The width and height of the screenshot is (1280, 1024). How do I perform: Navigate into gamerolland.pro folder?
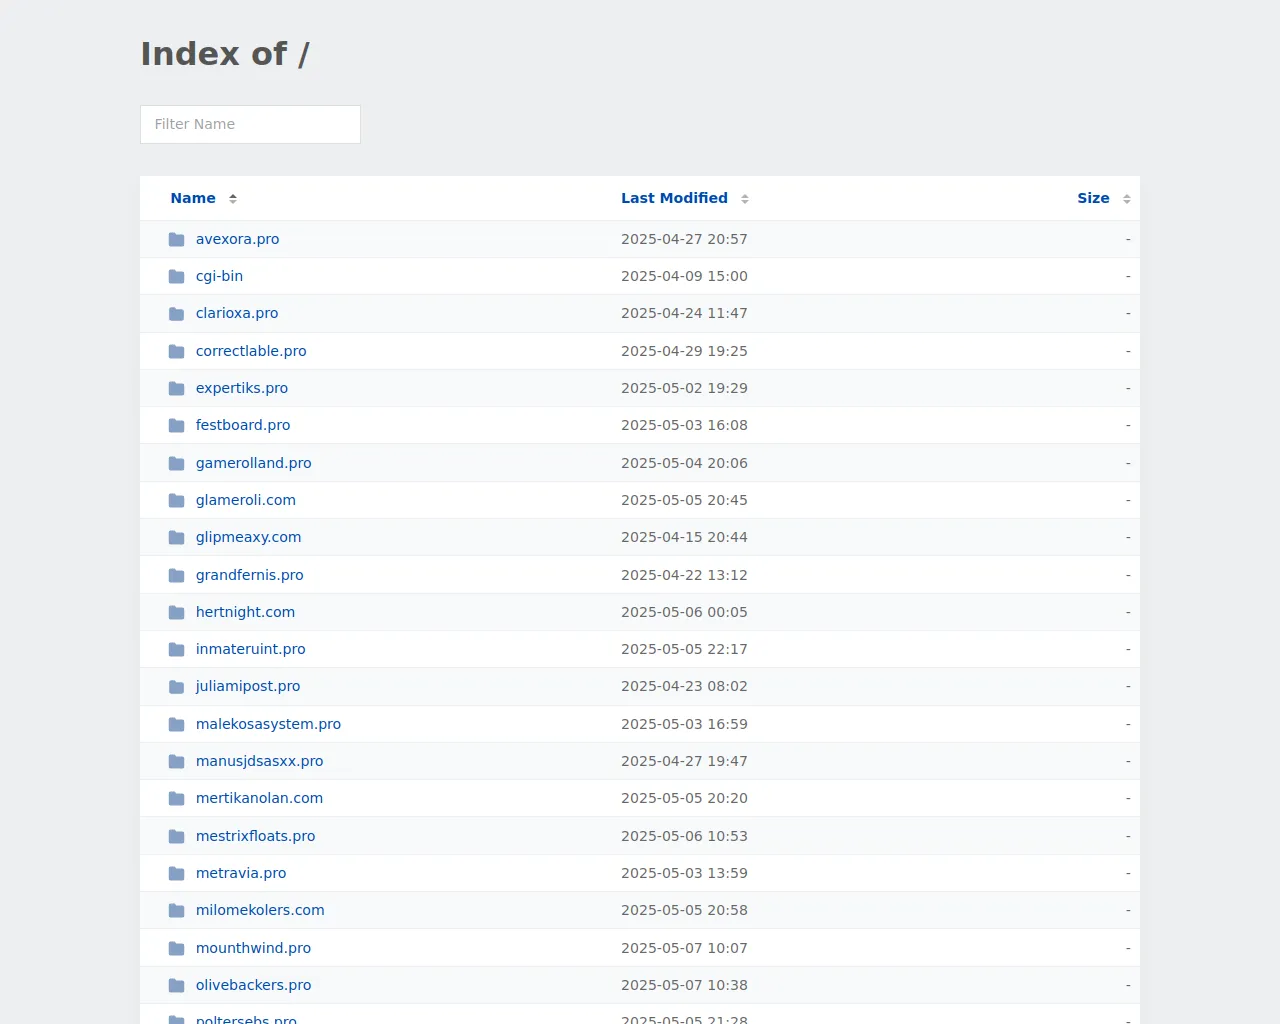coord(253,463)
